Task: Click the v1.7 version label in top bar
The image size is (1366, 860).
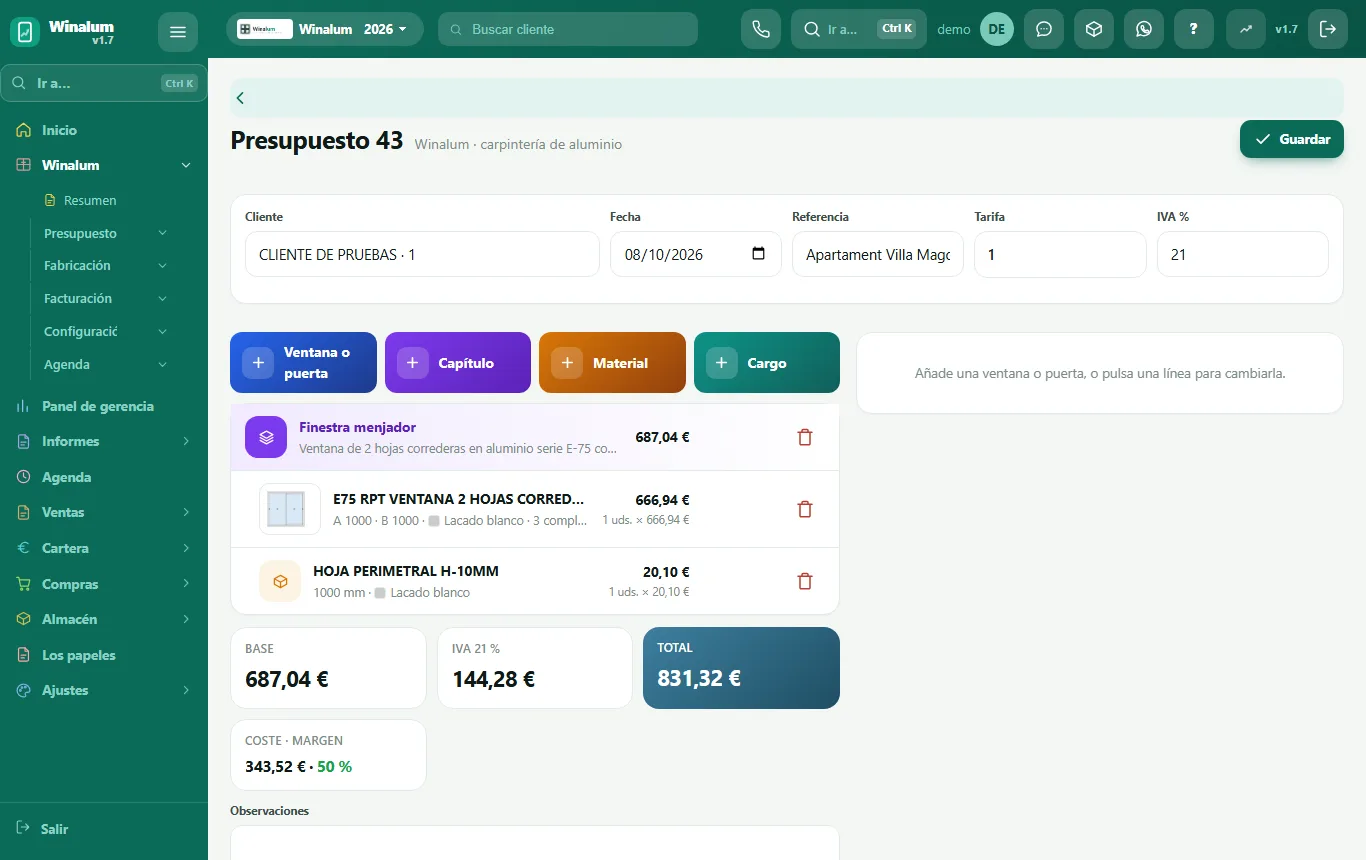Action: click(1286, 29)
